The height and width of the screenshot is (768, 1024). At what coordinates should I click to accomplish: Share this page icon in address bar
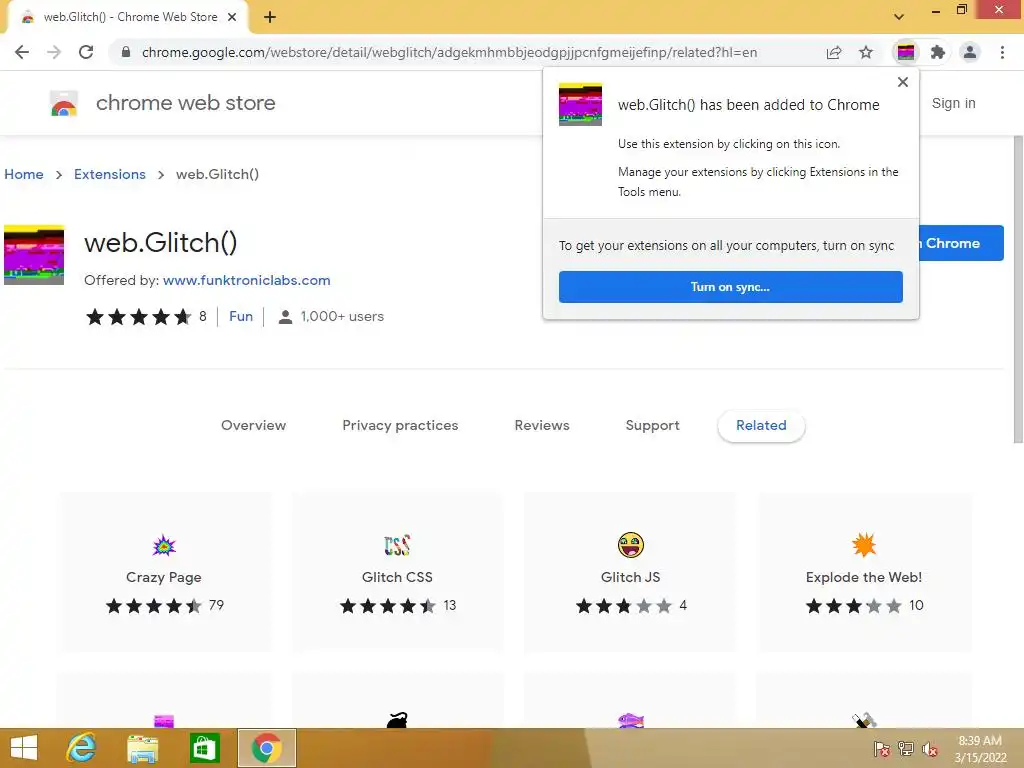[x=834, y=52]
